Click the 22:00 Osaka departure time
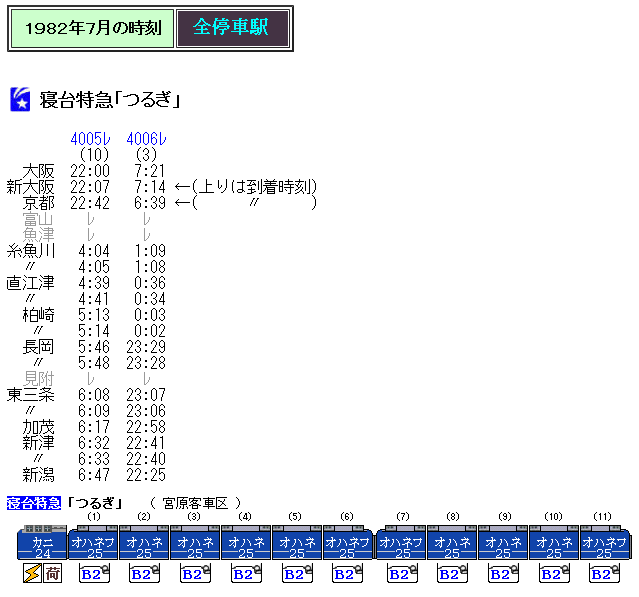Screen dimensions: 639x597 [x=90, y=171]
